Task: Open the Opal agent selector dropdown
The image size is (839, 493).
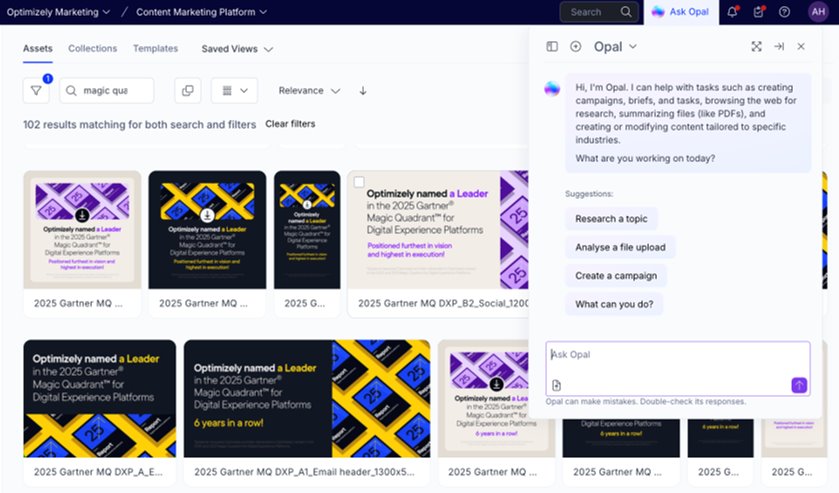Action: tap(615, 47)
